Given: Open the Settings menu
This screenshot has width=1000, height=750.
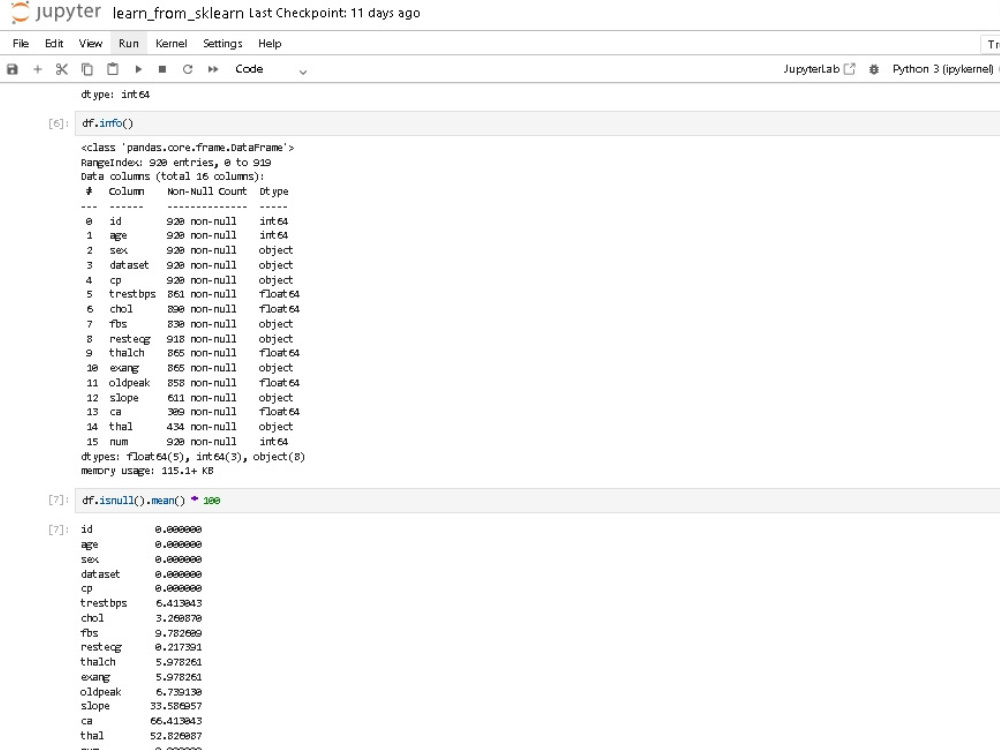Looking at the screenshot, I should click(x=223, y=43).
